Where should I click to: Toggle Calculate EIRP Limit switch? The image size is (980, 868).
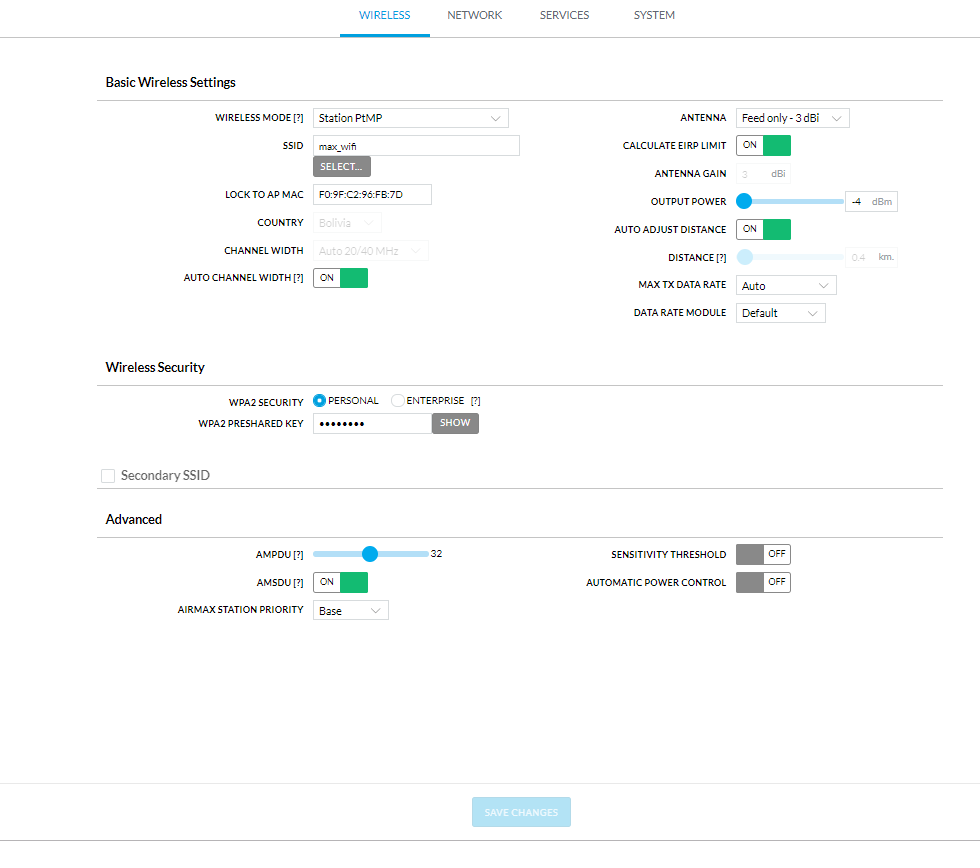[x=763, y=146]
